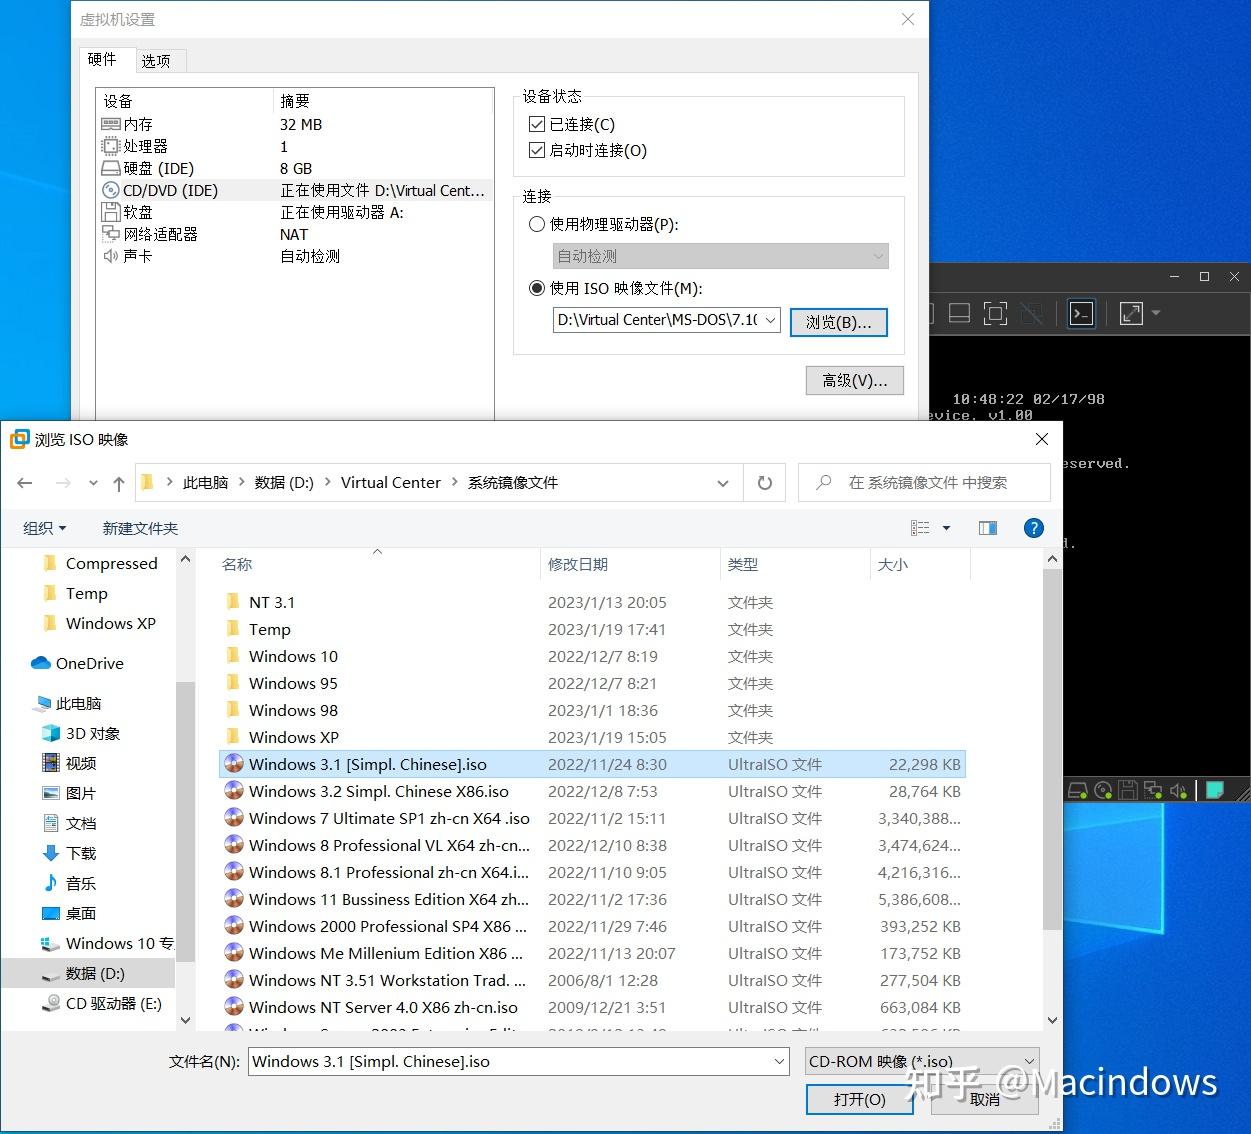Click the 文件名 text input field
The height and width of the screenshot is (1134, 1251).
(x=518, y=1061)
